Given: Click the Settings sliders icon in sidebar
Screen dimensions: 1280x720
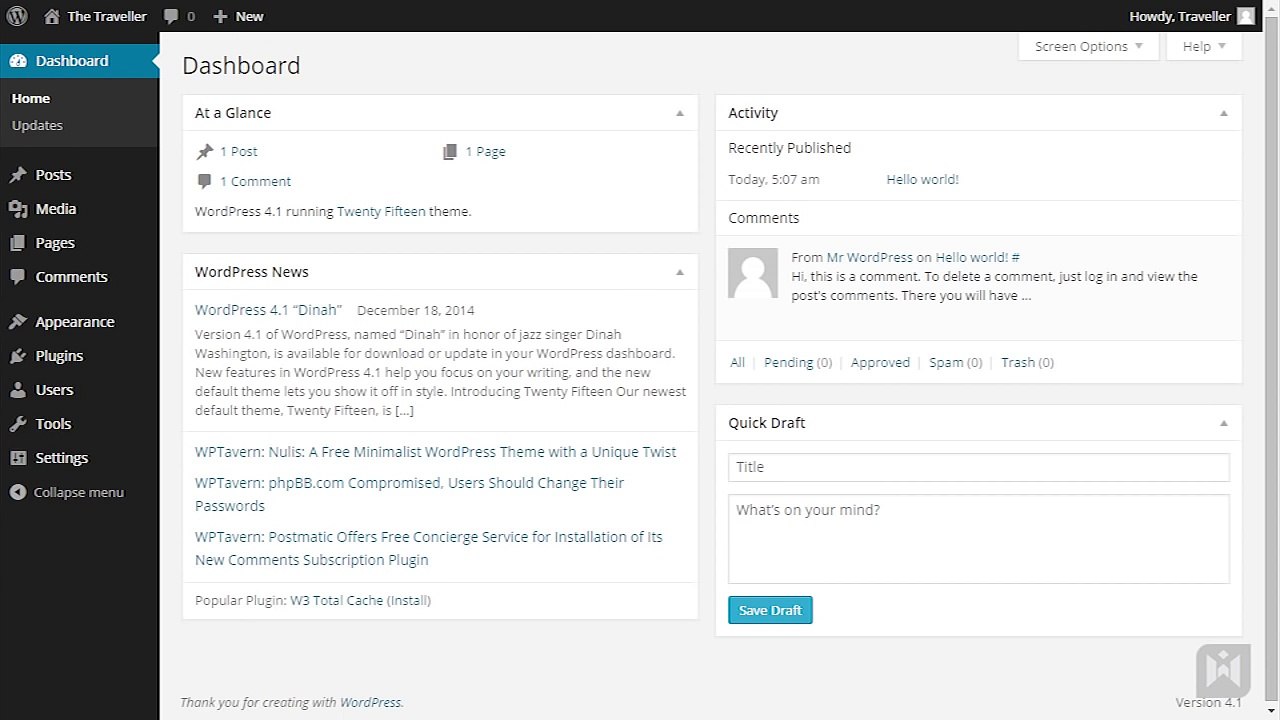Looking at the screenshot, I should click(18, 458).
